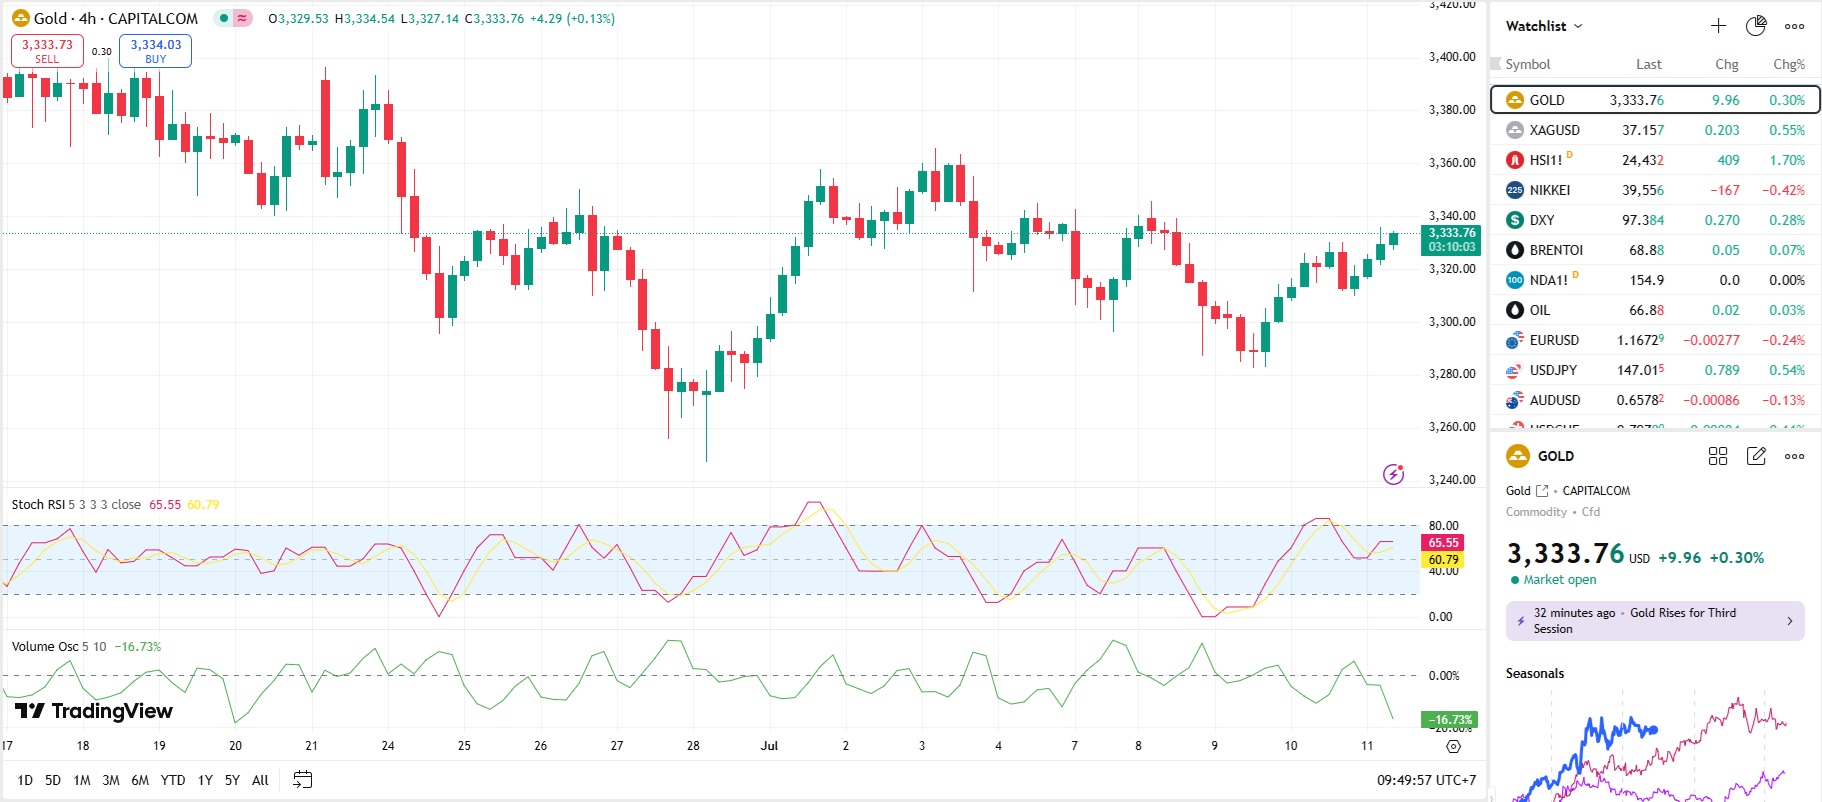Screen dimensions: 1822x802
Task: Open the note edit icon in GOLD details
Action: tap(1756, 456)
